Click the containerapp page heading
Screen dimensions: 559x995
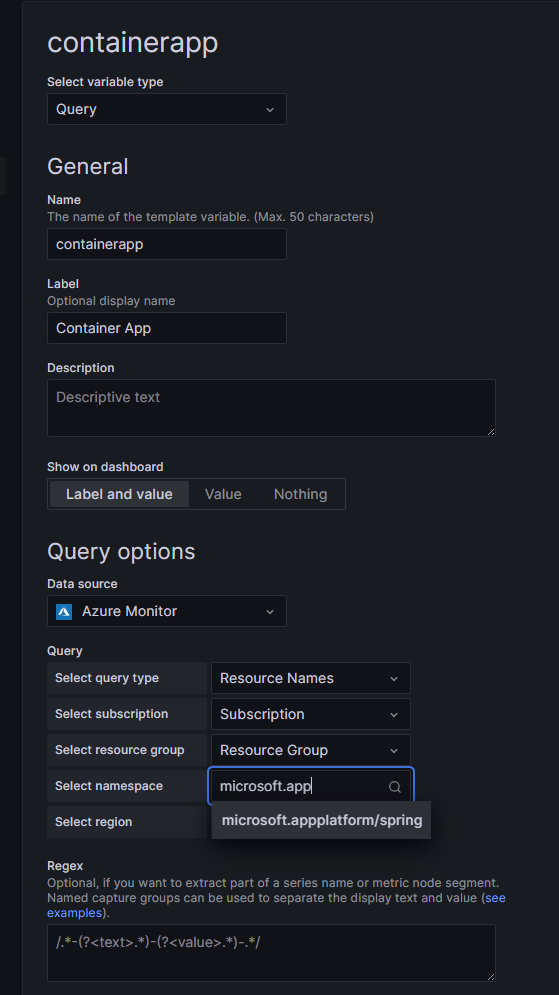[x=133, y=43]
